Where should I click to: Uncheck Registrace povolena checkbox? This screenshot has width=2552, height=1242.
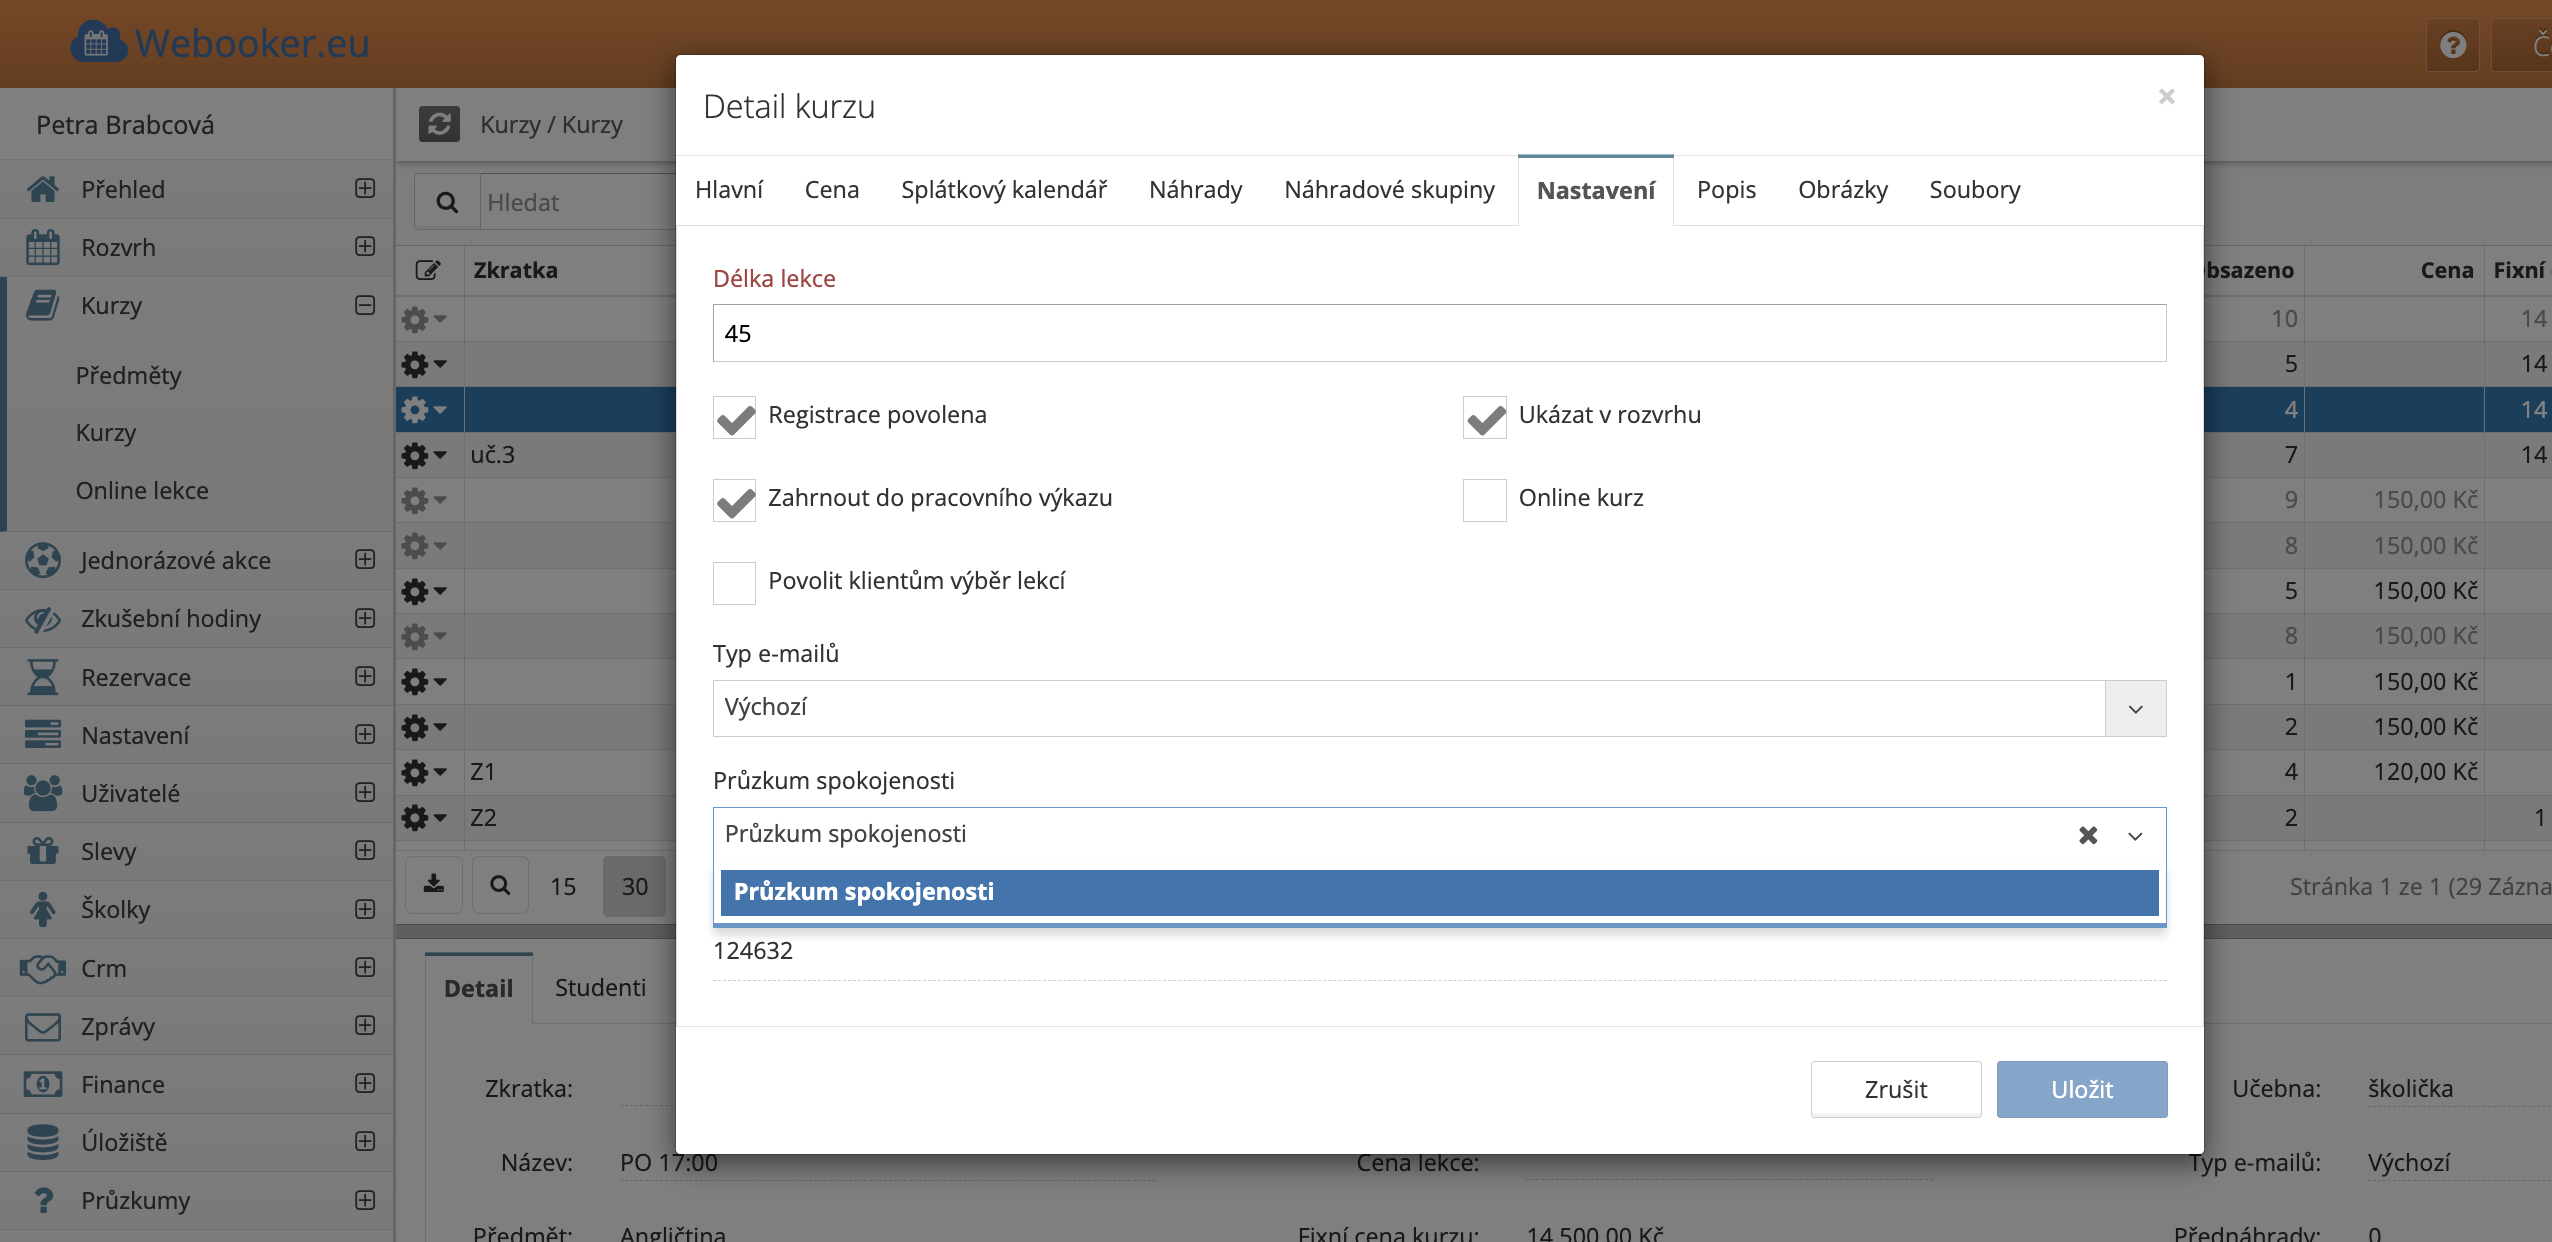coord(734,416)
